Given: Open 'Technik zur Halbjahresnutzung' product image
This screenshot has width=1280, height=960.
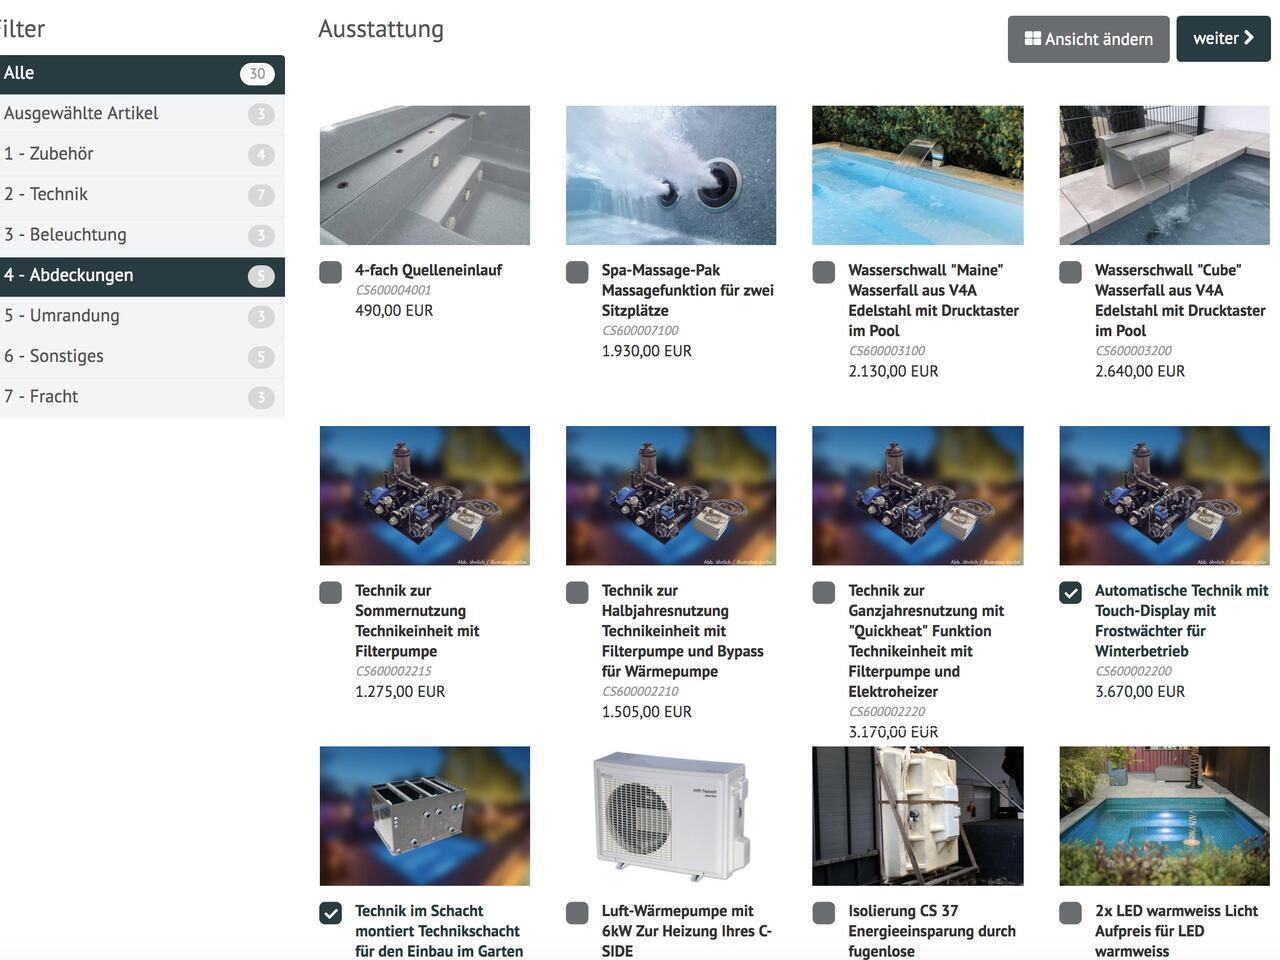Looking at the screenshot, I should [671, 496].
